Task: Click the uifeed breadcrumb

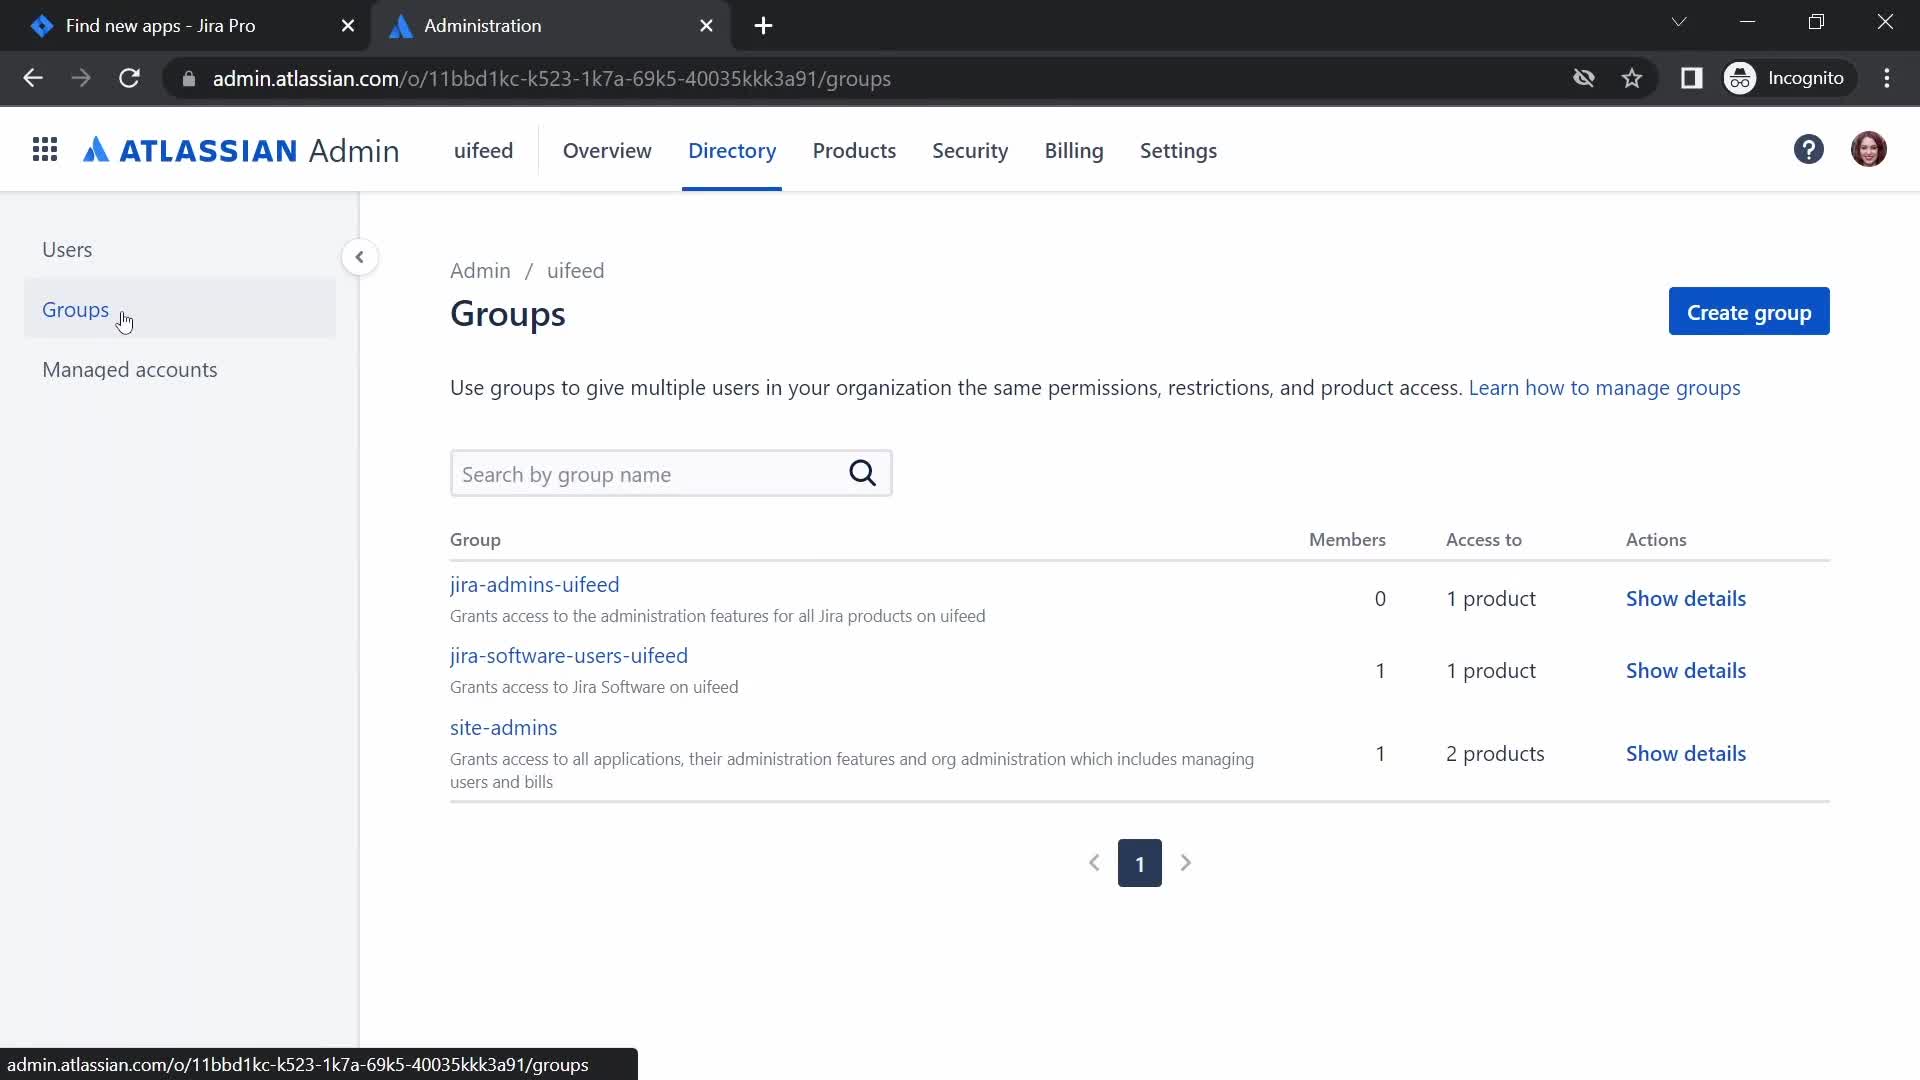Action: point(575,271)
